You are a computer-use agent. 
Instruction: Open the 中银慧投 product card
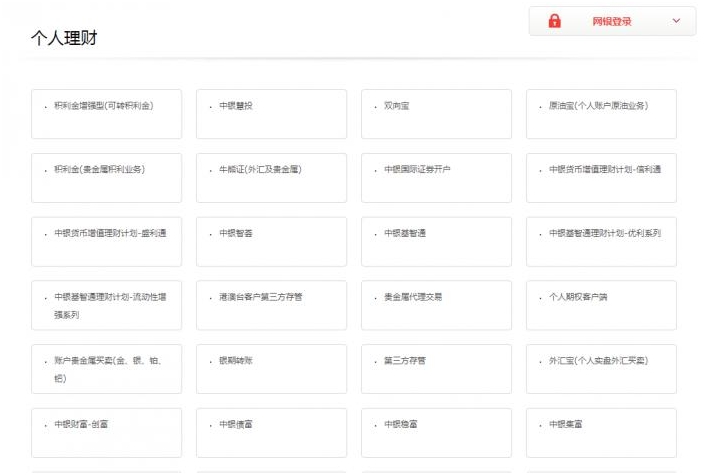coord(237,106)
